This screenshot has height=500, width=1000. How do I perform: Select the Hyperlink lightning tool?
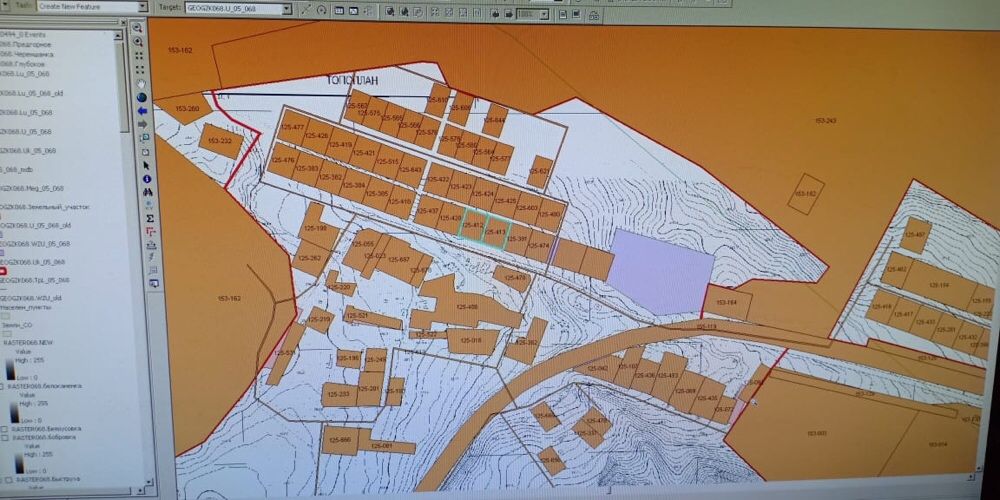click(x=152, y=257)
